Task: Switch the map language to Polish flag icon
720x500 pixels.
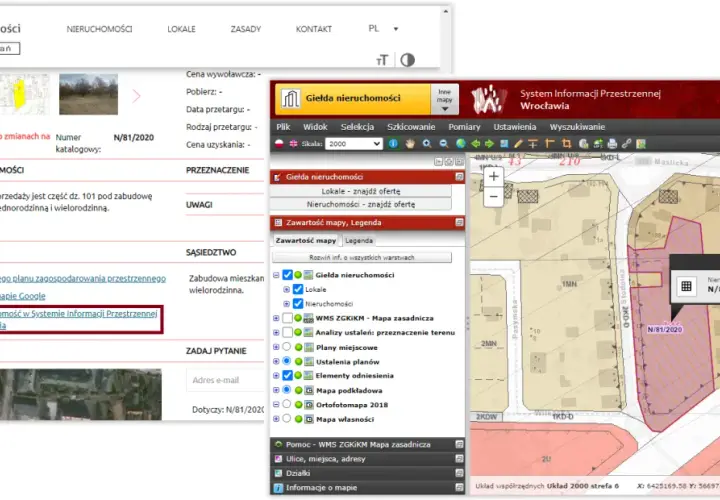Action: (279, 144)
